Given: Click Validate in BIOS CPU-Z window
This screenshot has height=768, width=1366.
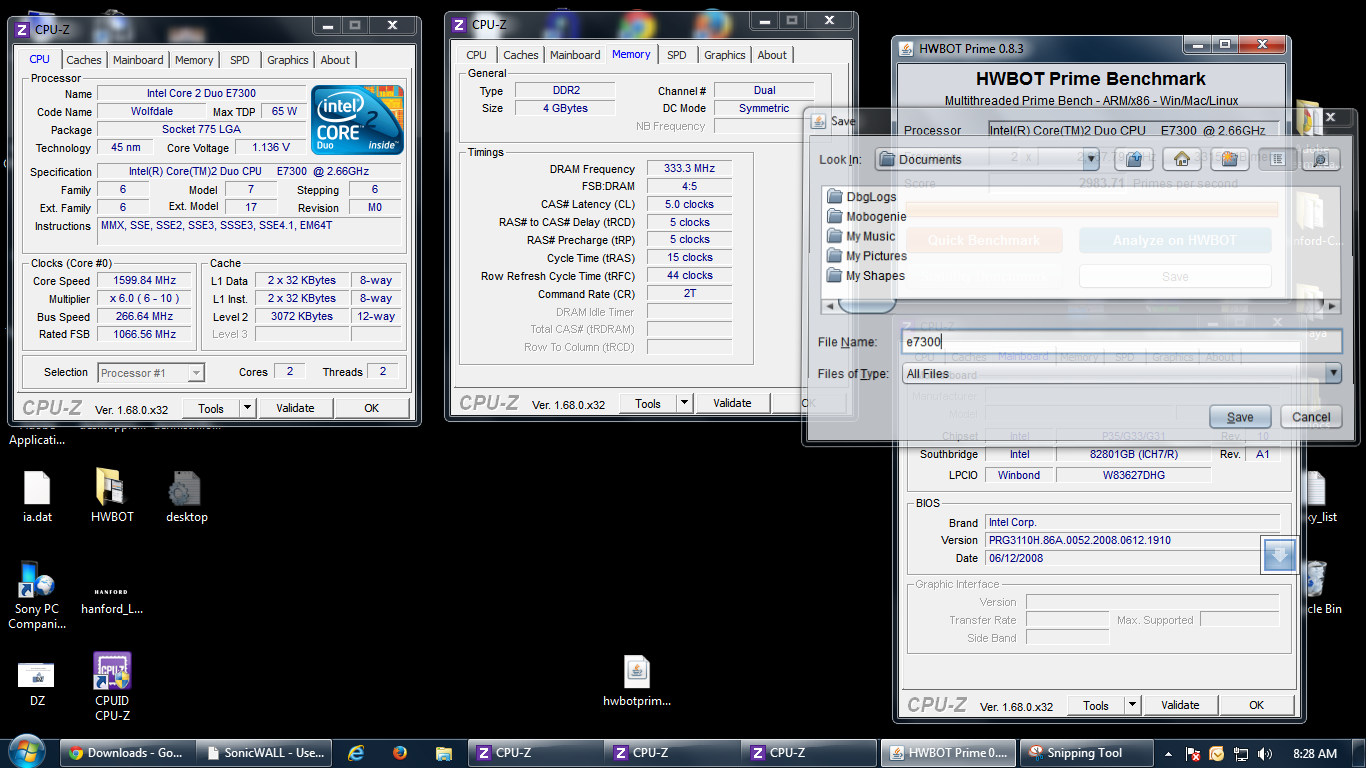Looking at the screenshot, I should tap(1180, 705).
